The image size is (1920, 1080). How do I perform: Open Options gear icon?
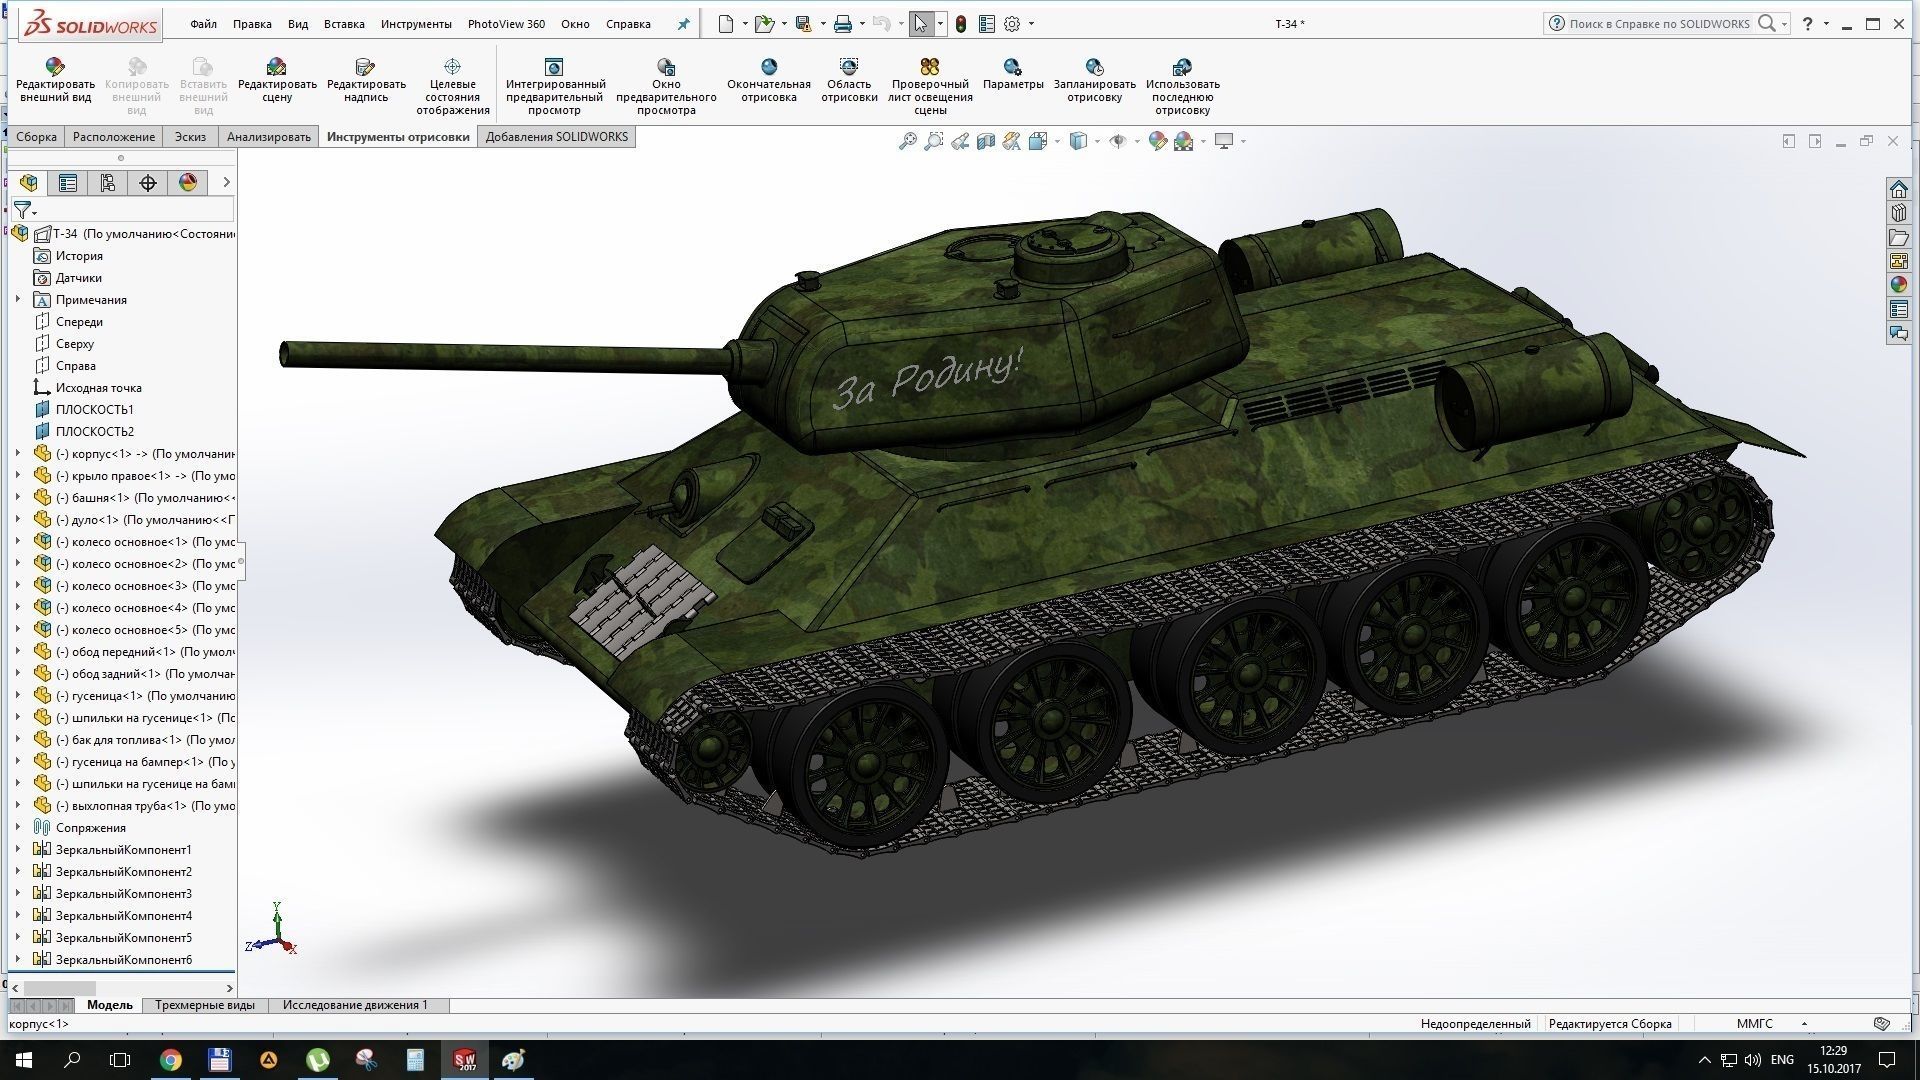1013,24
